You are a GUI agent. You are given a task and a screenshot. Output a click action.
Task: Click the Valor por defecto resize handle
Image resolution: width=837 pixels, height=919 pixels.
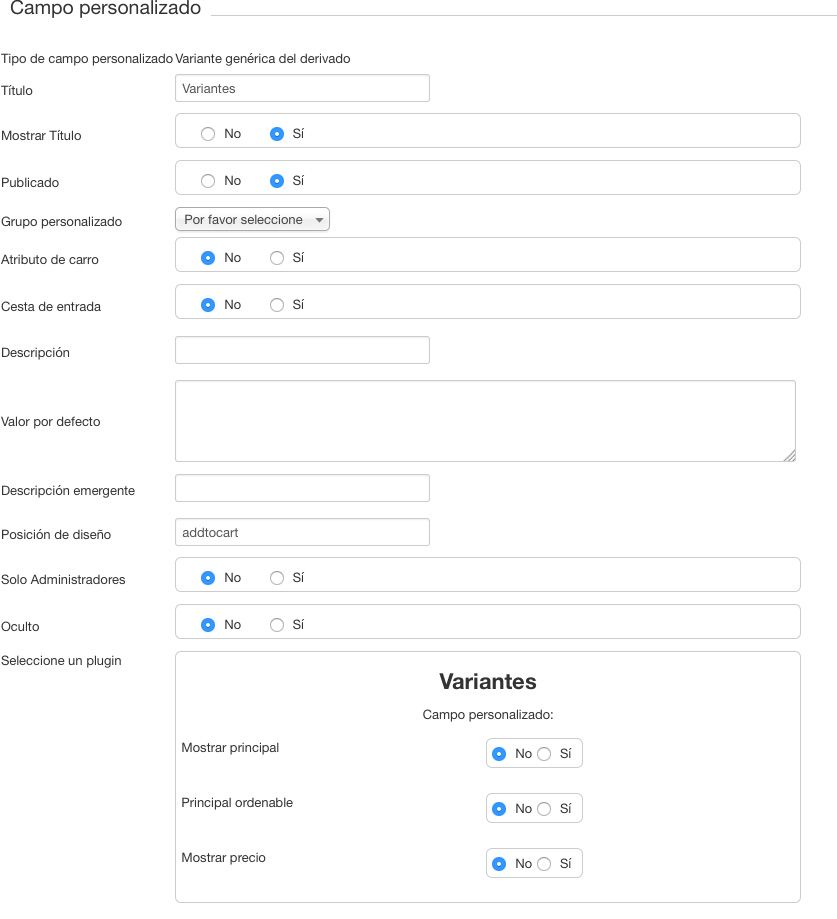pyautogui.click(x=790, y=456)
